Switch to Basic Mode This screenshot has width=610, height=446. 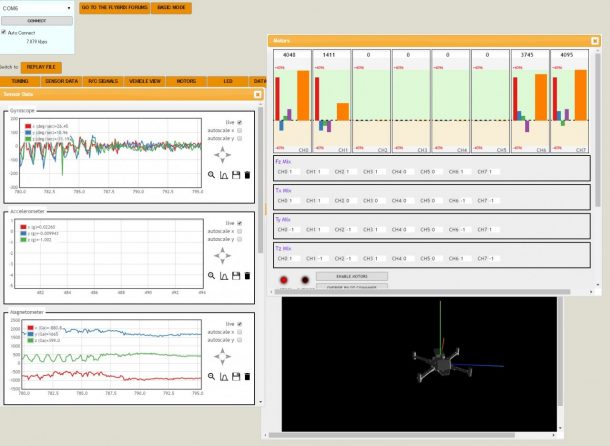[x=171, y=8]
